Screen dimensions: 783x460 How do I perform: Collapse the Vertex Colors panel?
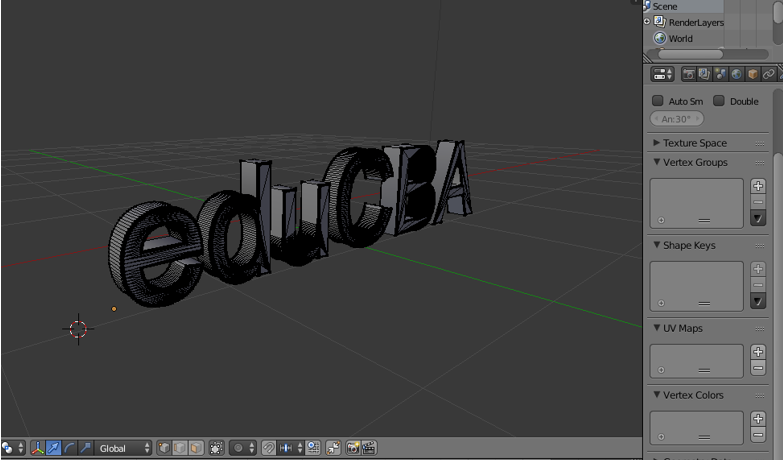click(657, 395)
